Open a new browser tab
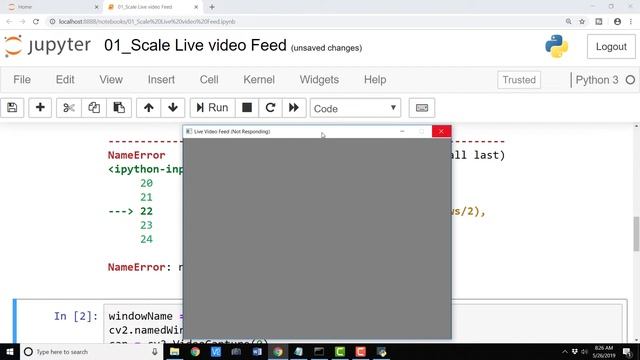The width and height of the screenshot is (640, 360). click(x=212, y=7)
